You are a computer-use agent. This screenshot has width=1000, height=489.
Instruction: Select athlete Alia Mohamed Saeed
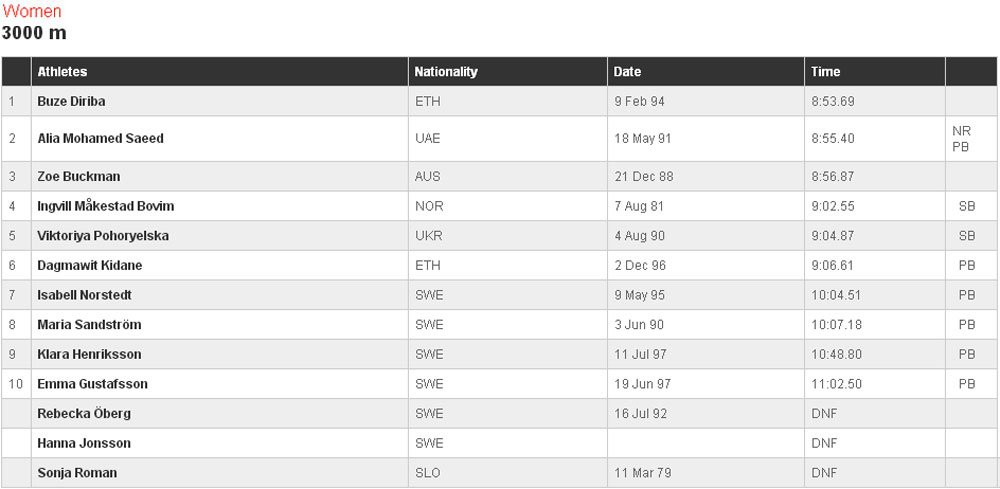click(100, 138)
